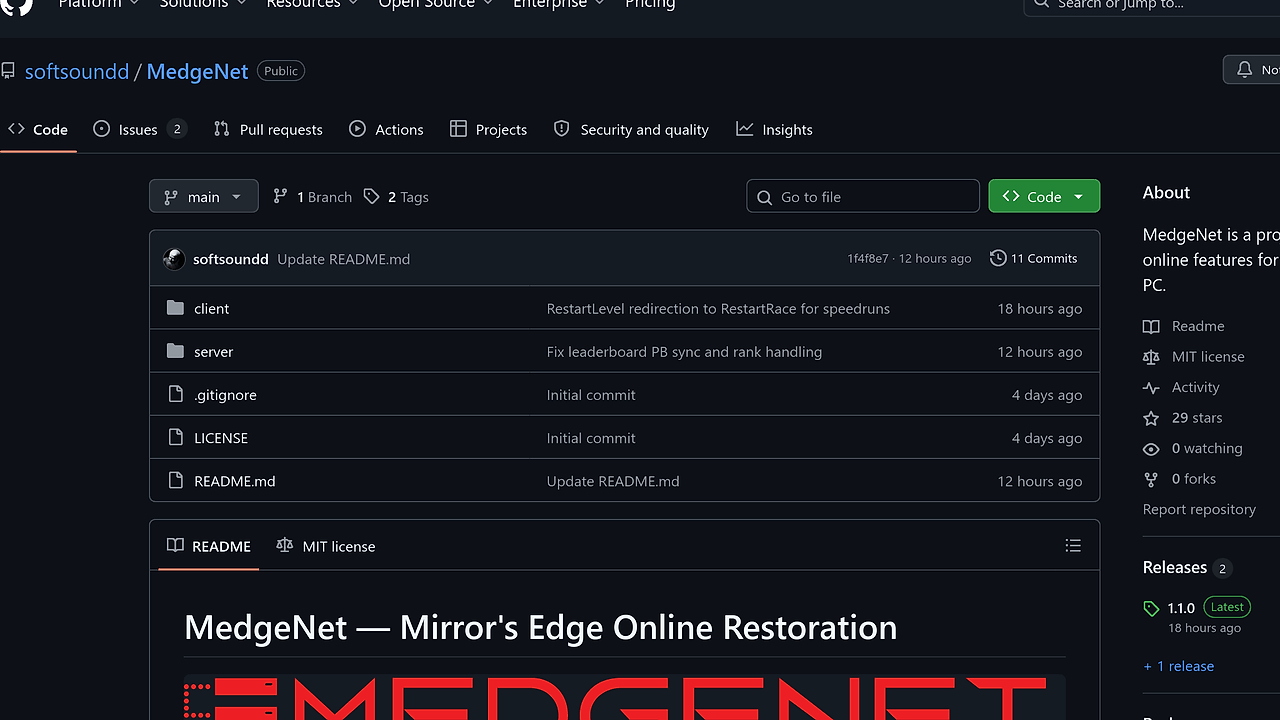Open the LICENSE row Initial commit message
1280x720 pixels.
tap(591, 437)
